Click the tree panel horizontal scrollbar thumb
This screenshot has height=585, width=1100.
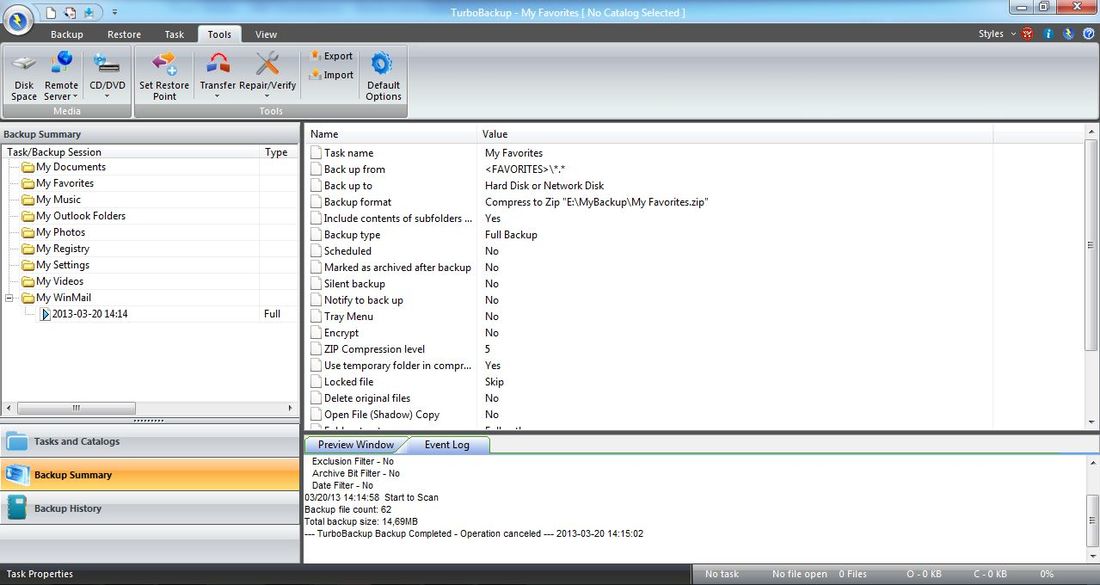(x=76, y=408)
